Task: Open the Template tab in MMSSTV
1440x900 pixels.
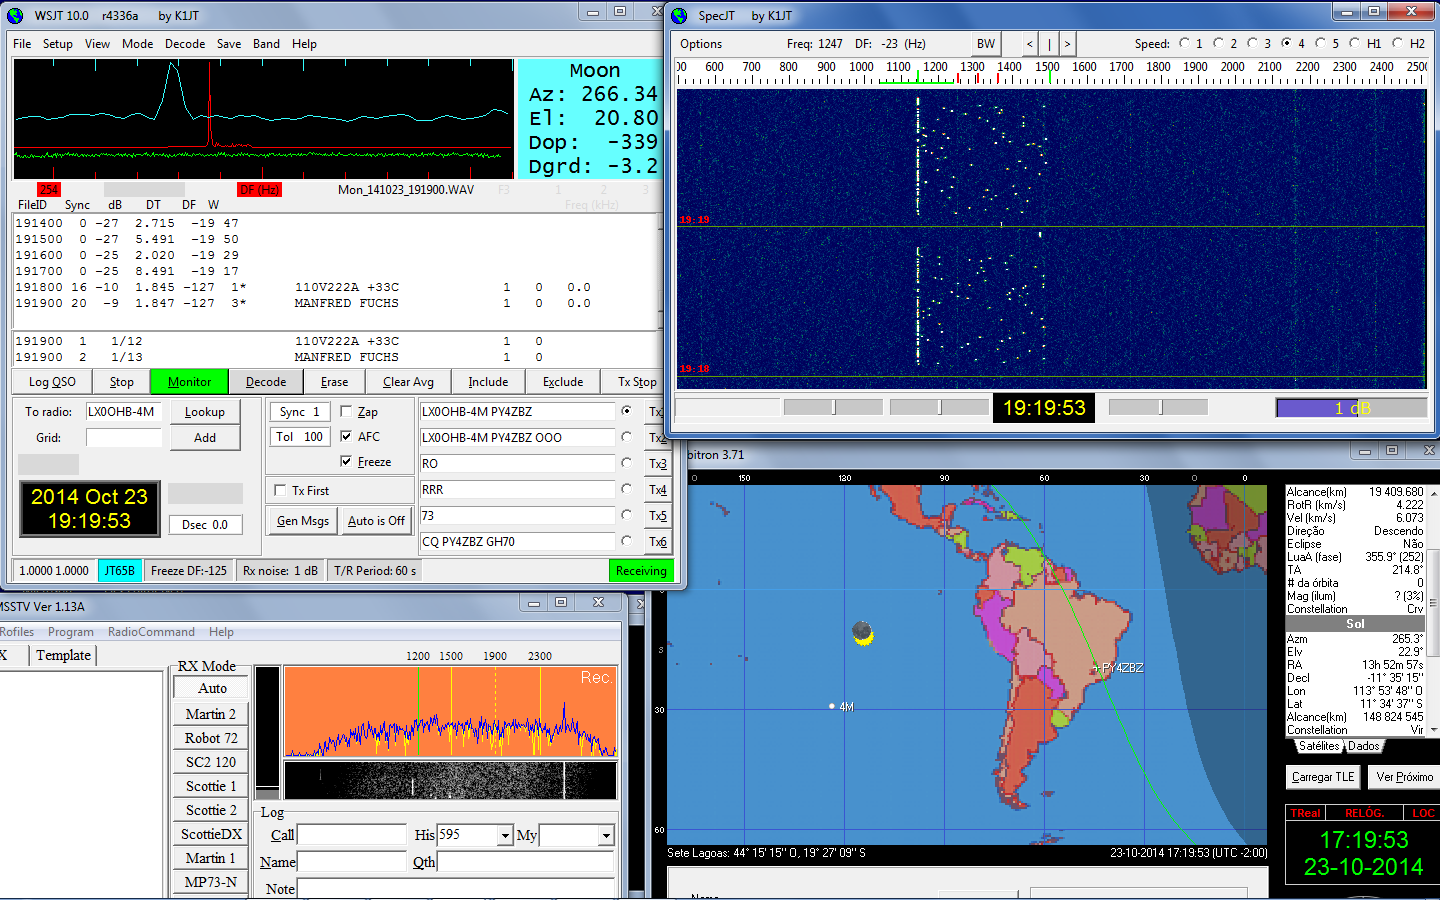Action: (64, 655)
